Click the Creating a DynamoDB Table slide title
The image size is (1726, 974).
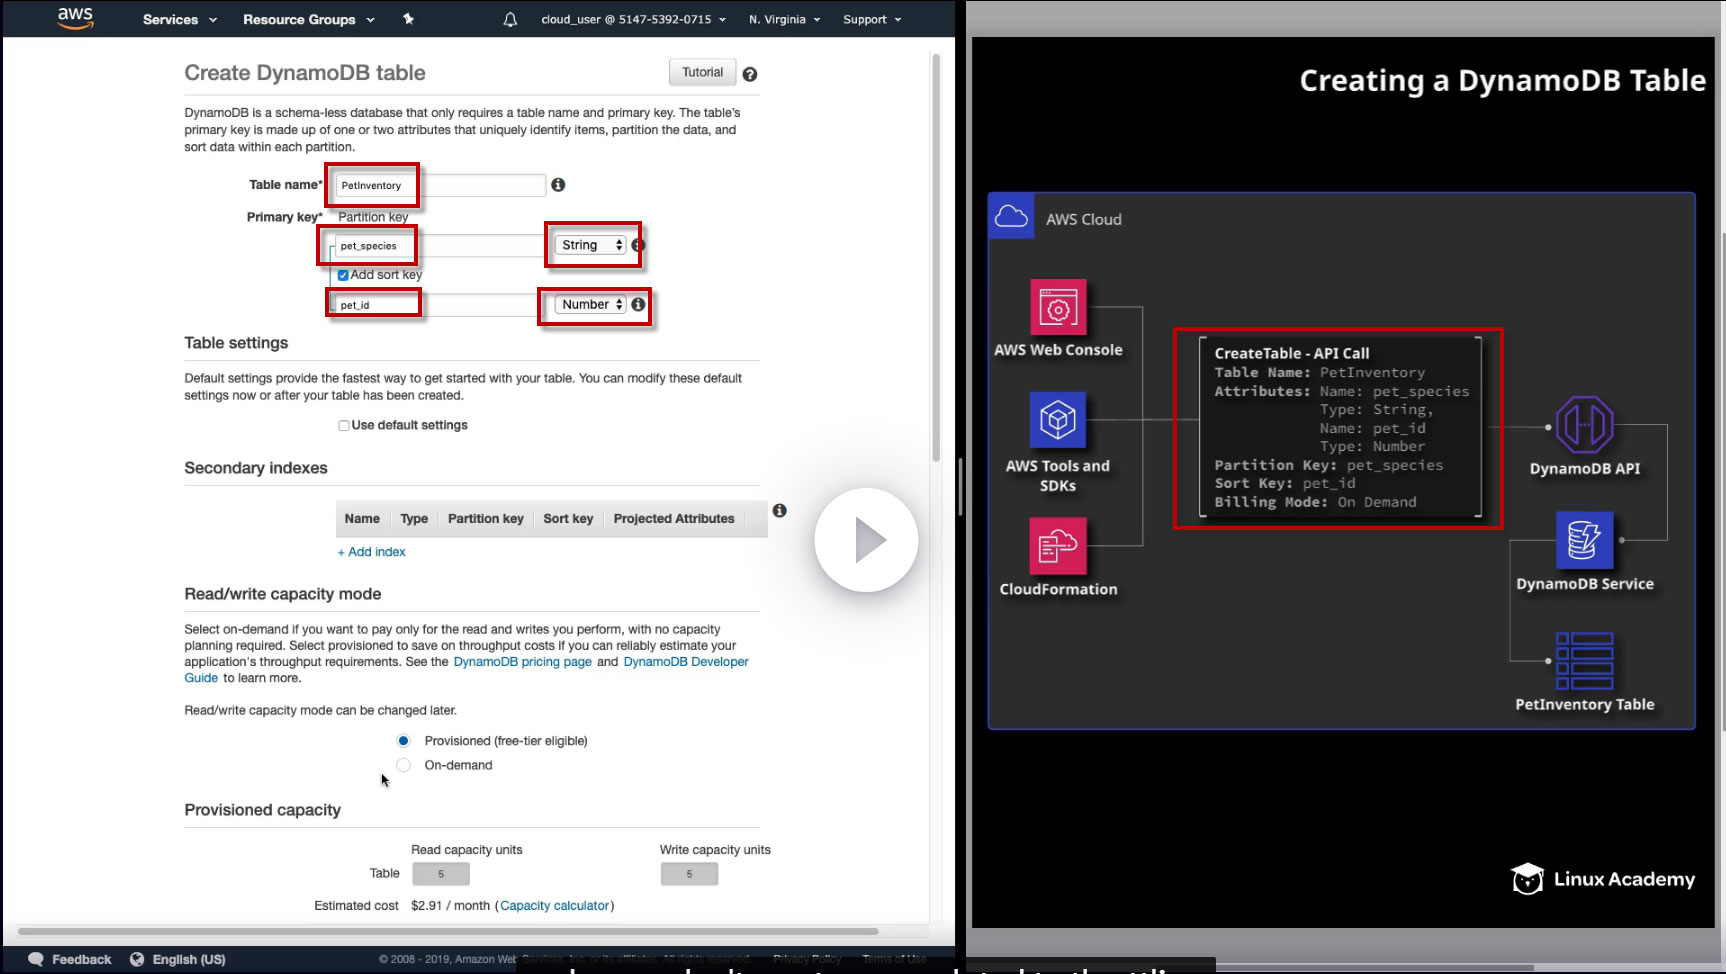[x=1502, y=81]
